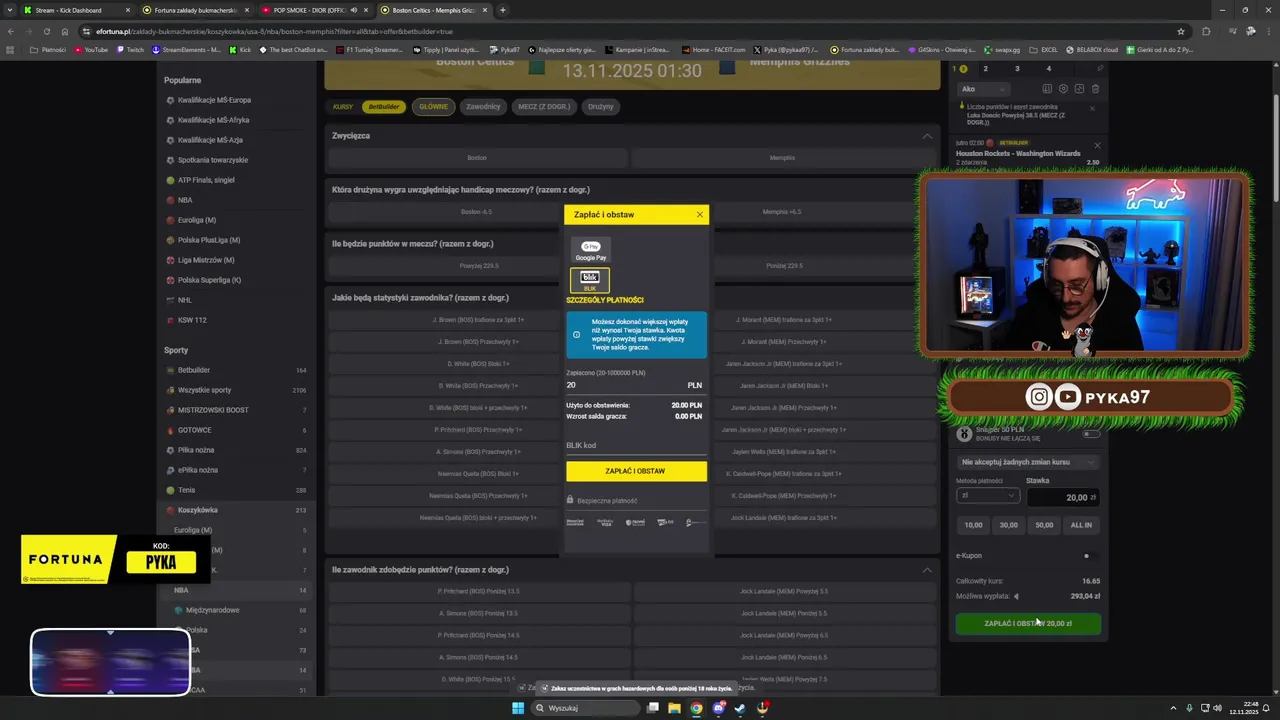Click the betslip settings gear icon
The width and height of the screenshot is (1280, 720).
[x=1063, y=89]
